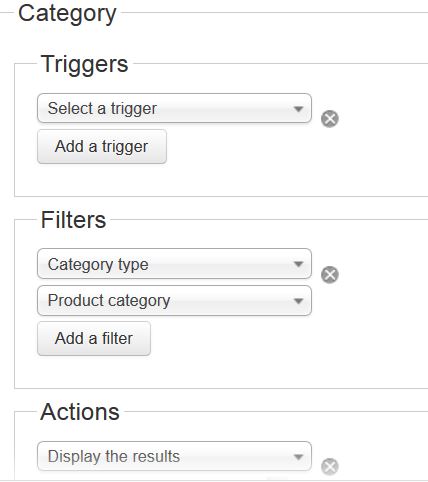Click the Triggers section heading

click(x=84, y=64)
